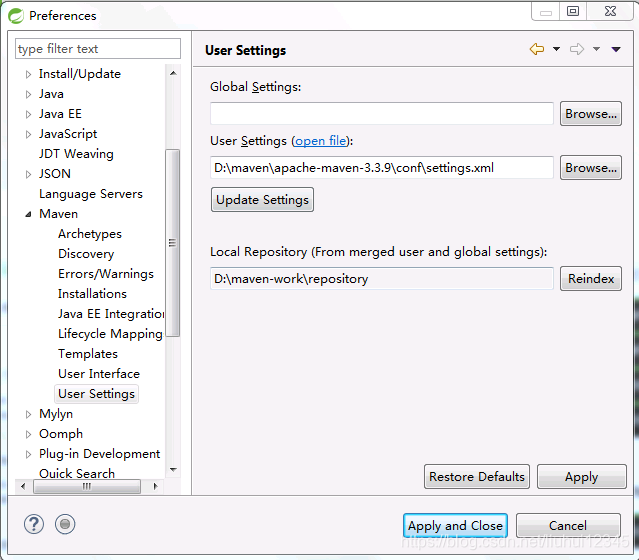Click the oomph preference recorder icon
The height and width of the screenshot is (560, 639).
pos(65,524)
